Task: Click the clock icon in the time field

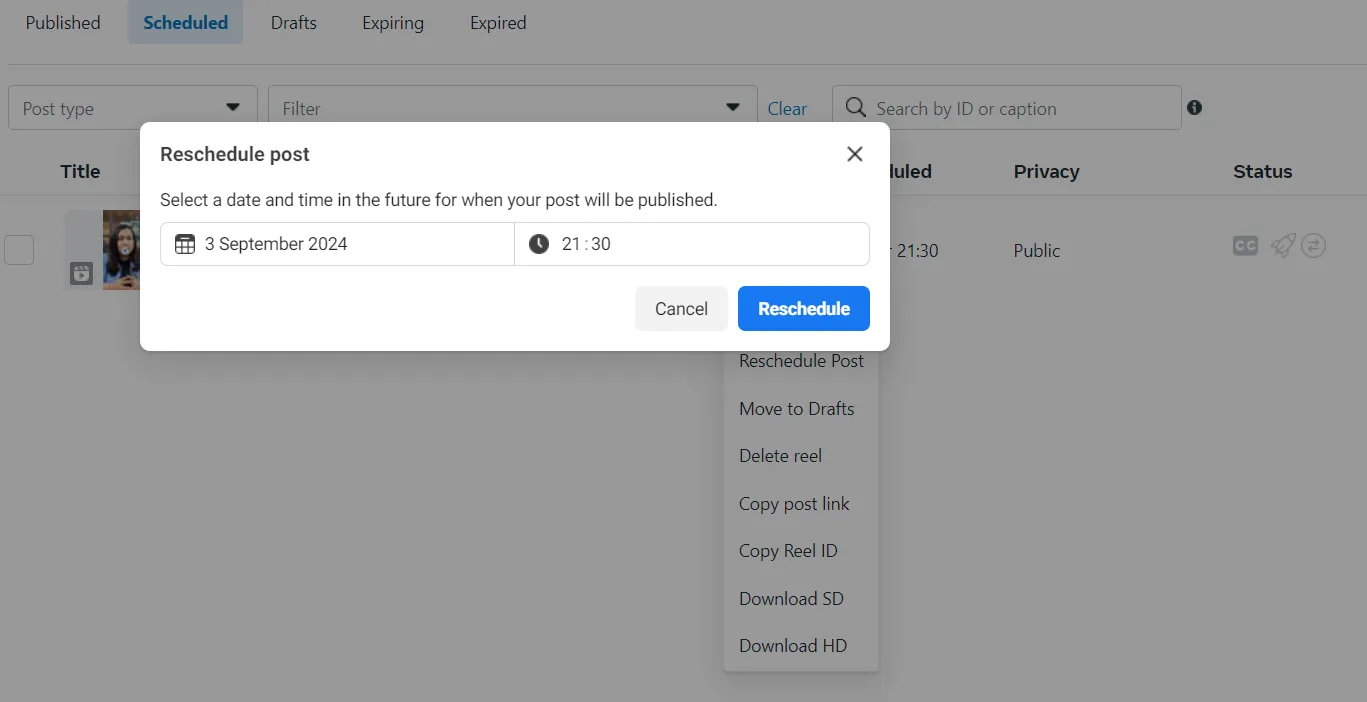Action: coord(539,243)
